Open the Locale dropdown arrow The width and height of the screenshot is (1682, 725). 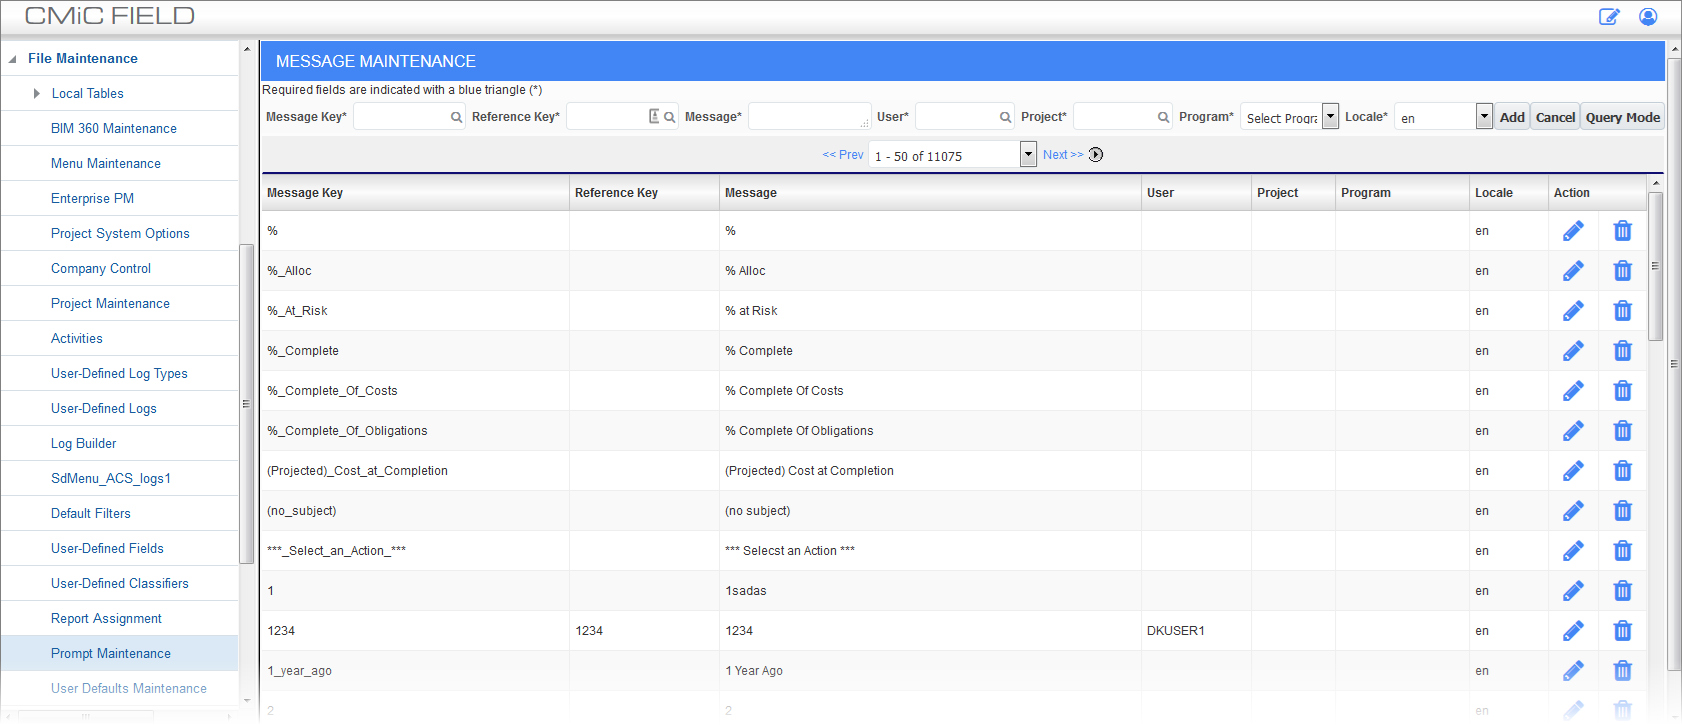point(1484,117)
